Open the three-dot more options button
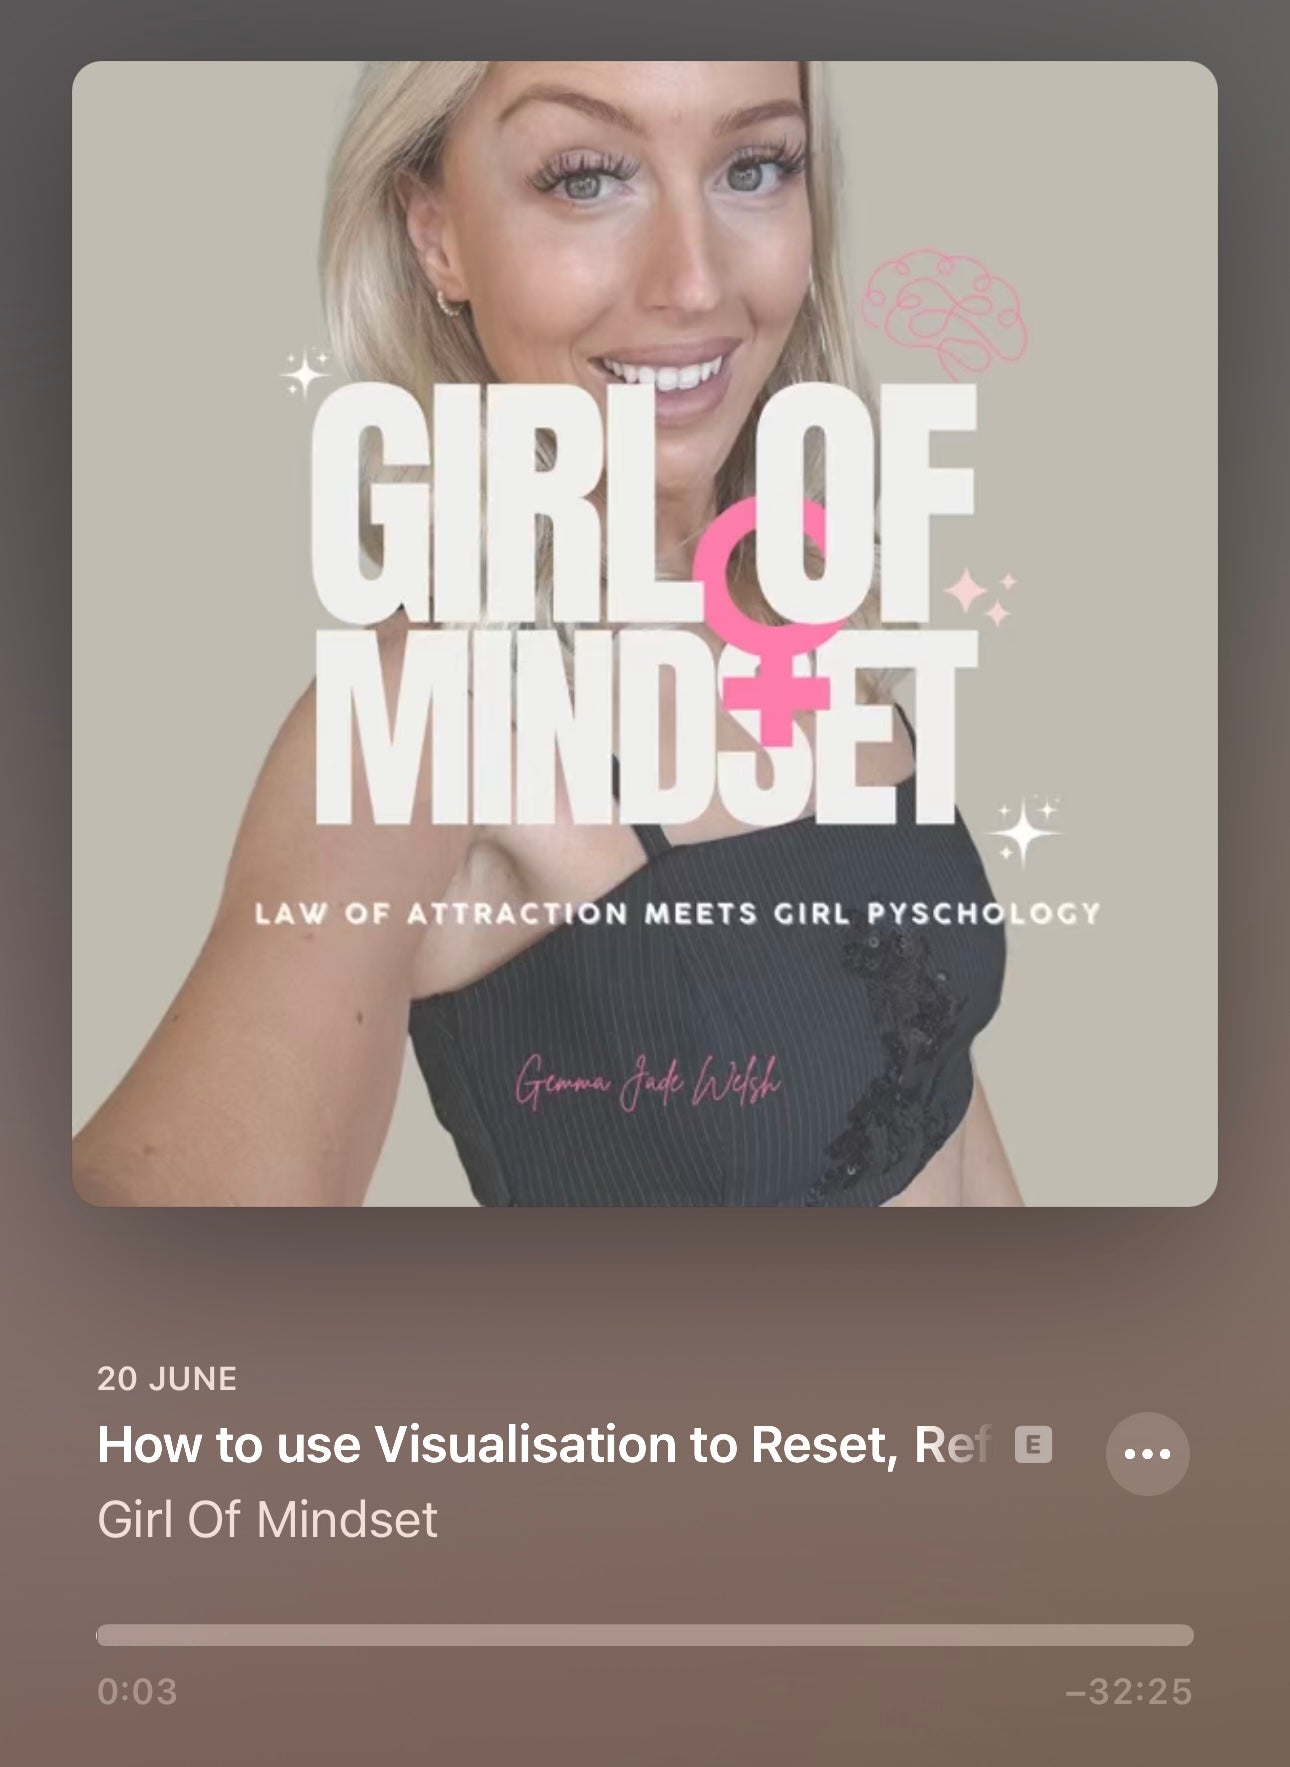 pos(1147,1453)
